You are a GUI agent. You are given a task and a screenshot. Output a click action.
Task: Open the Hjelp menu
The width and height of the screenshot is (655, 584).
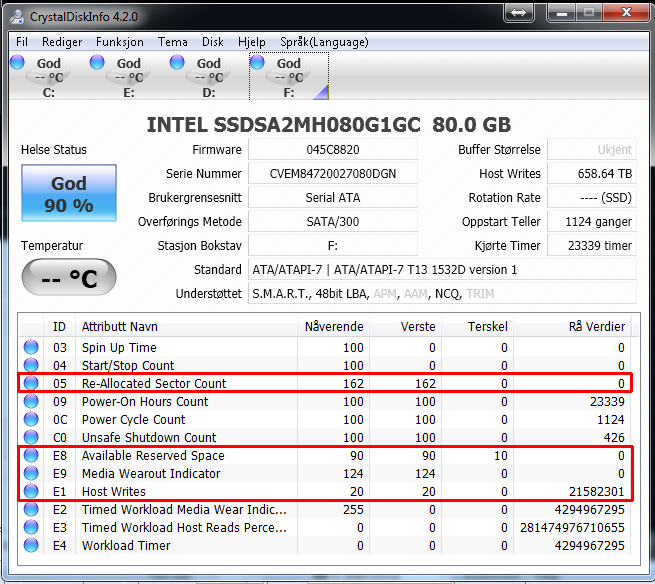(x=251, y=42)
